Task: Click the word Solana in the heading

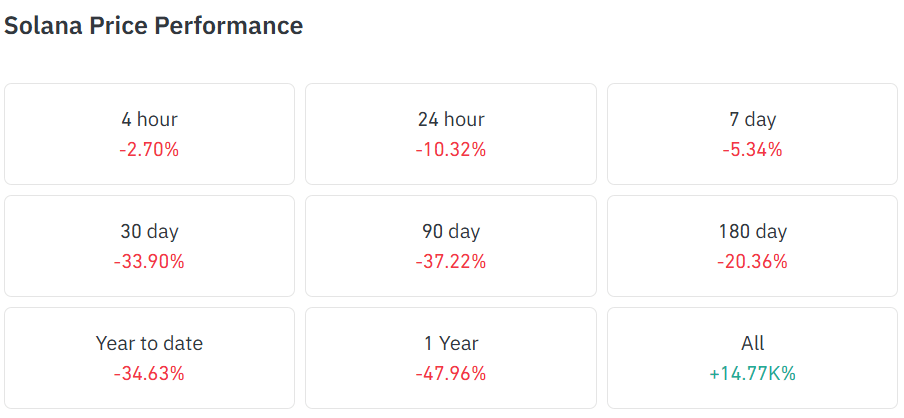Action: 43,26
